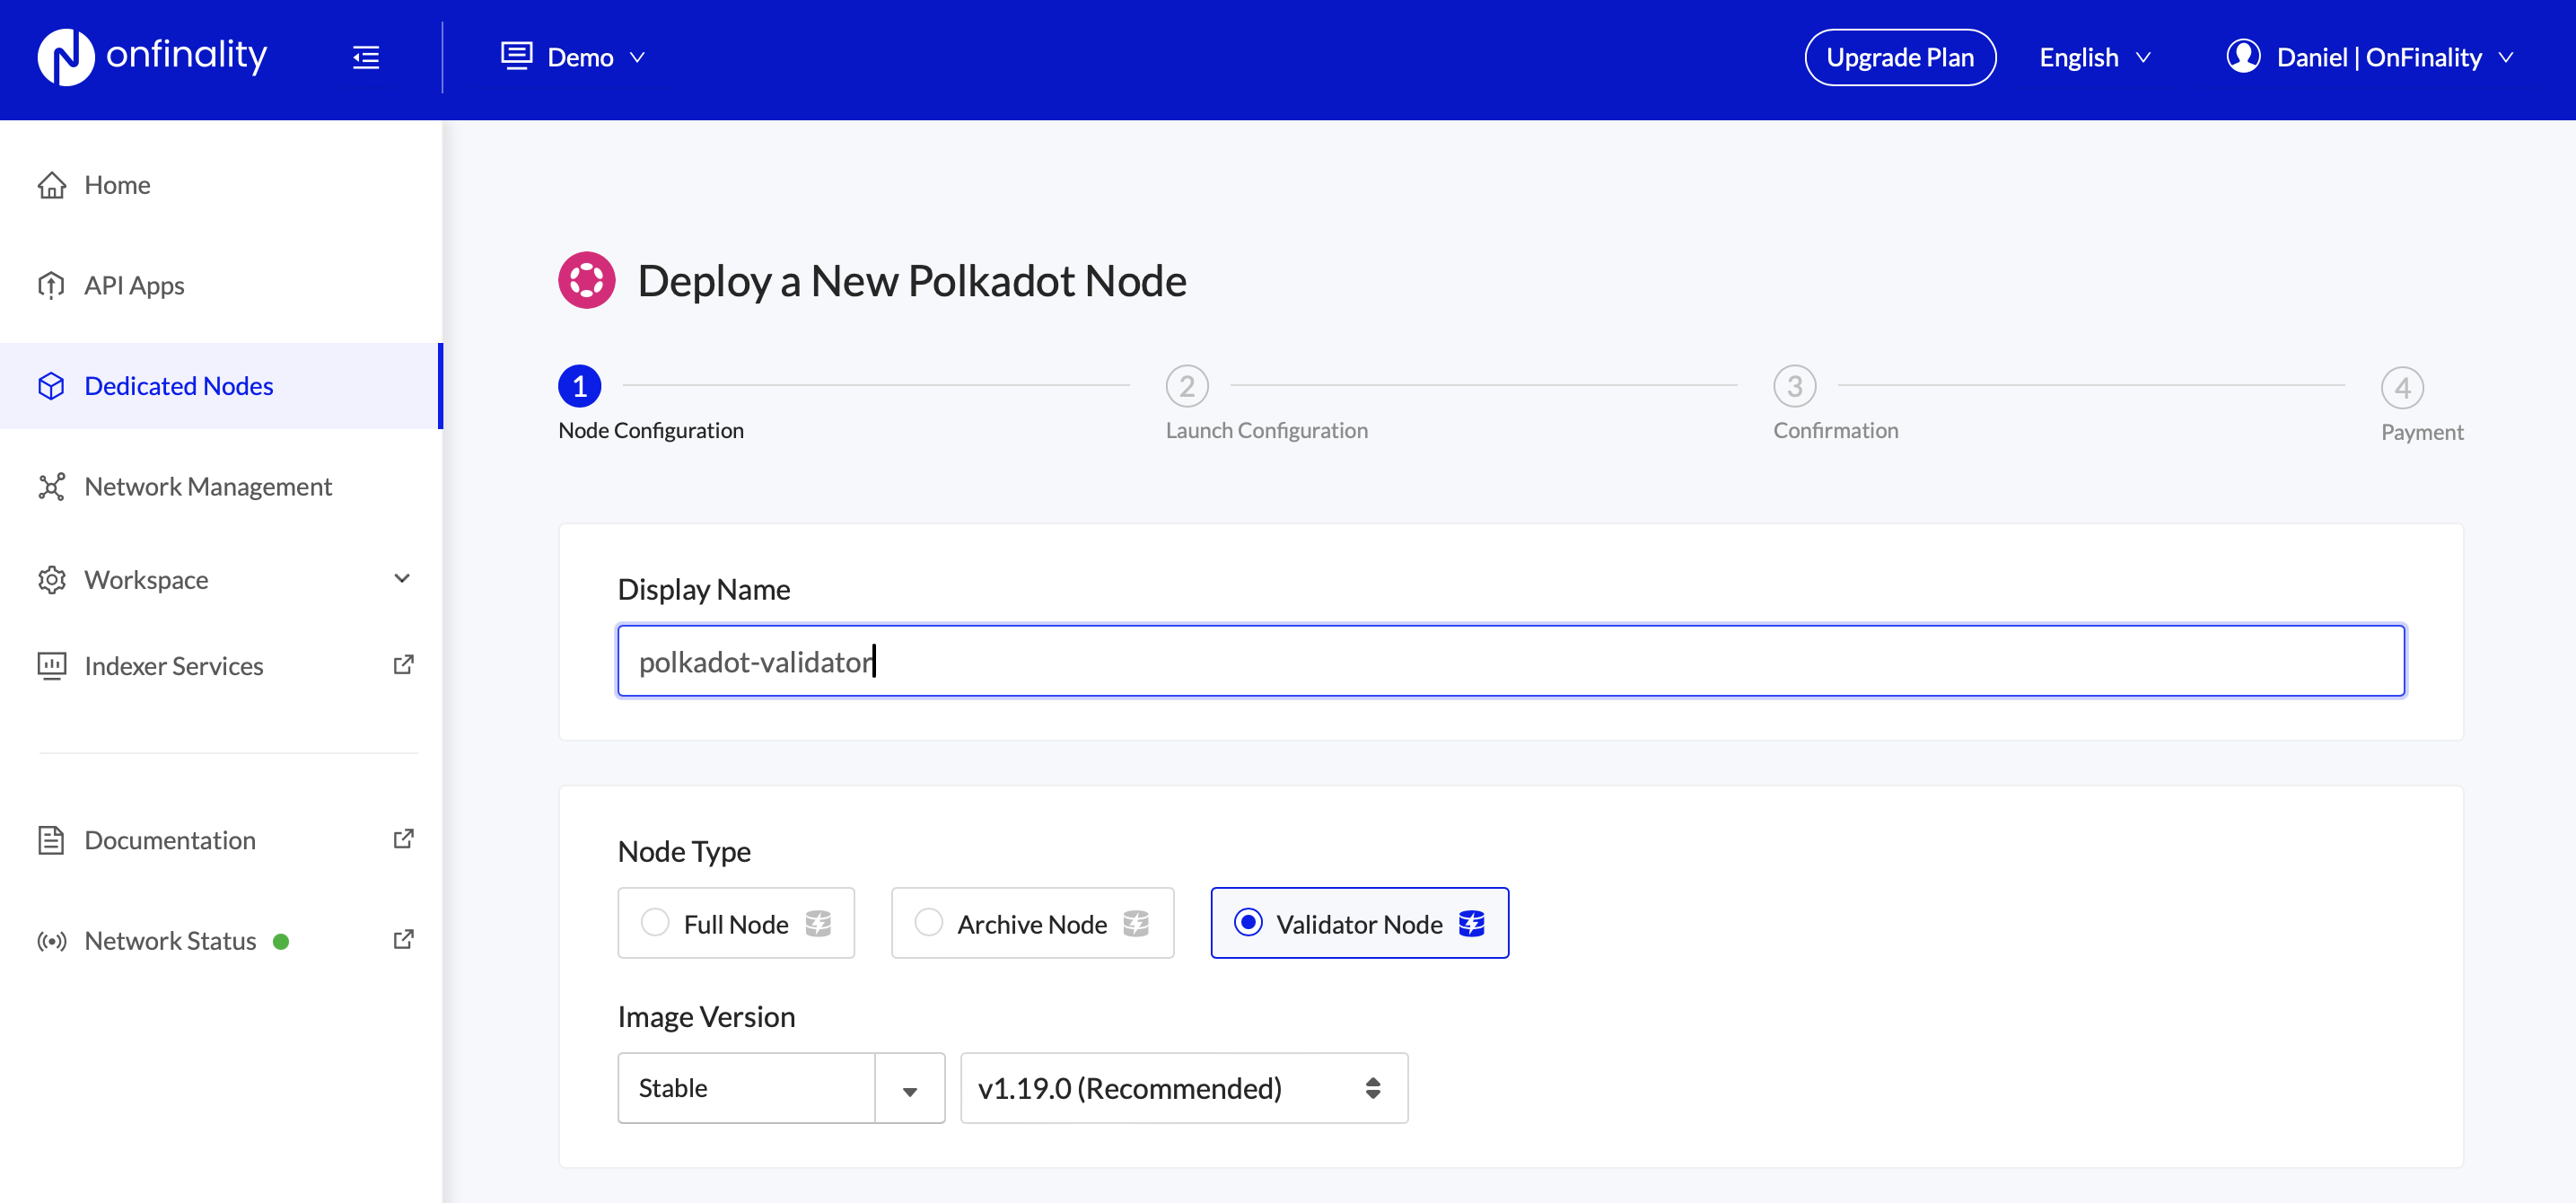Screen dimensions: 2576x1203
Task: Open the Documentation link
Action: [x=169, y=840]
